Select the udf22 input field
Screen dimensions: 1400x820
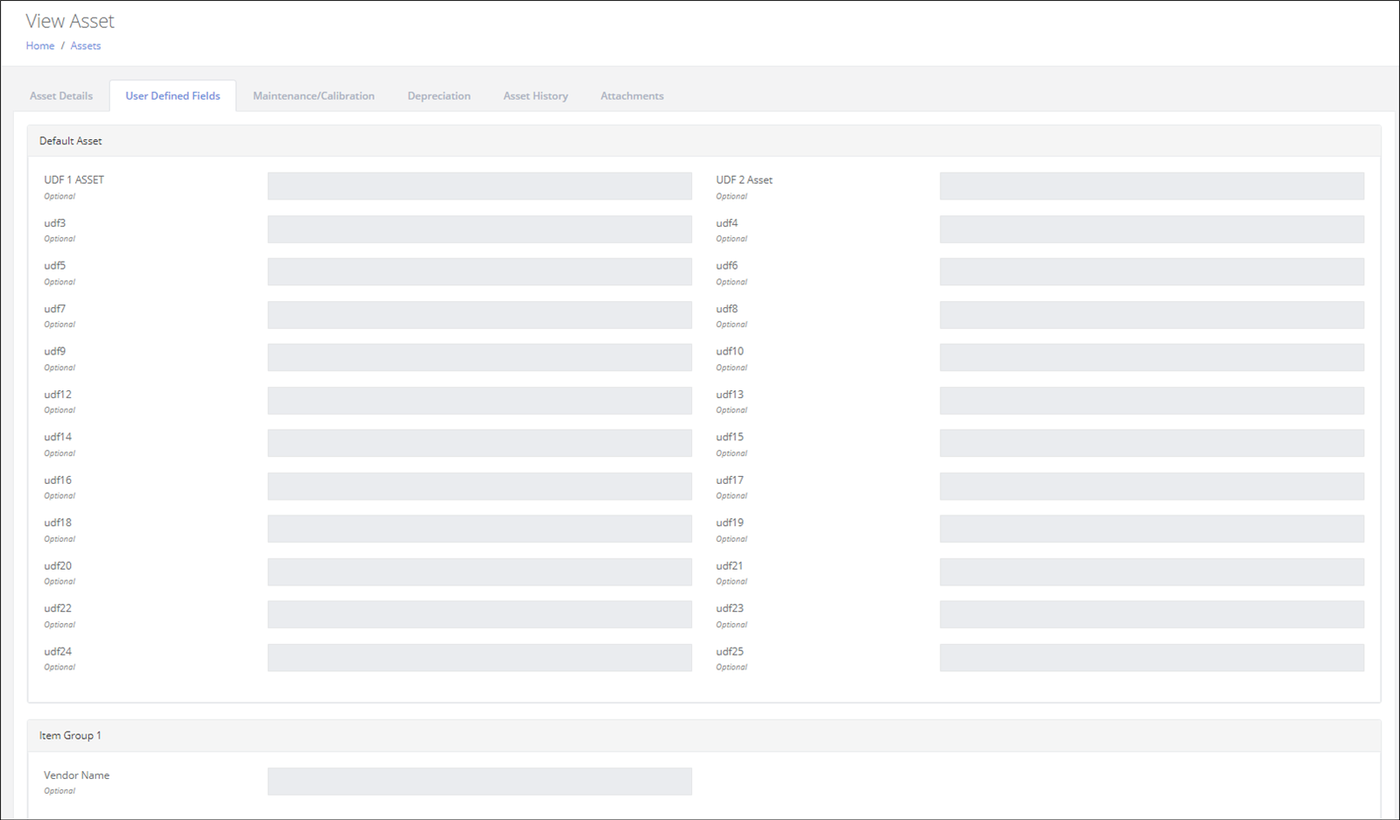480,615
